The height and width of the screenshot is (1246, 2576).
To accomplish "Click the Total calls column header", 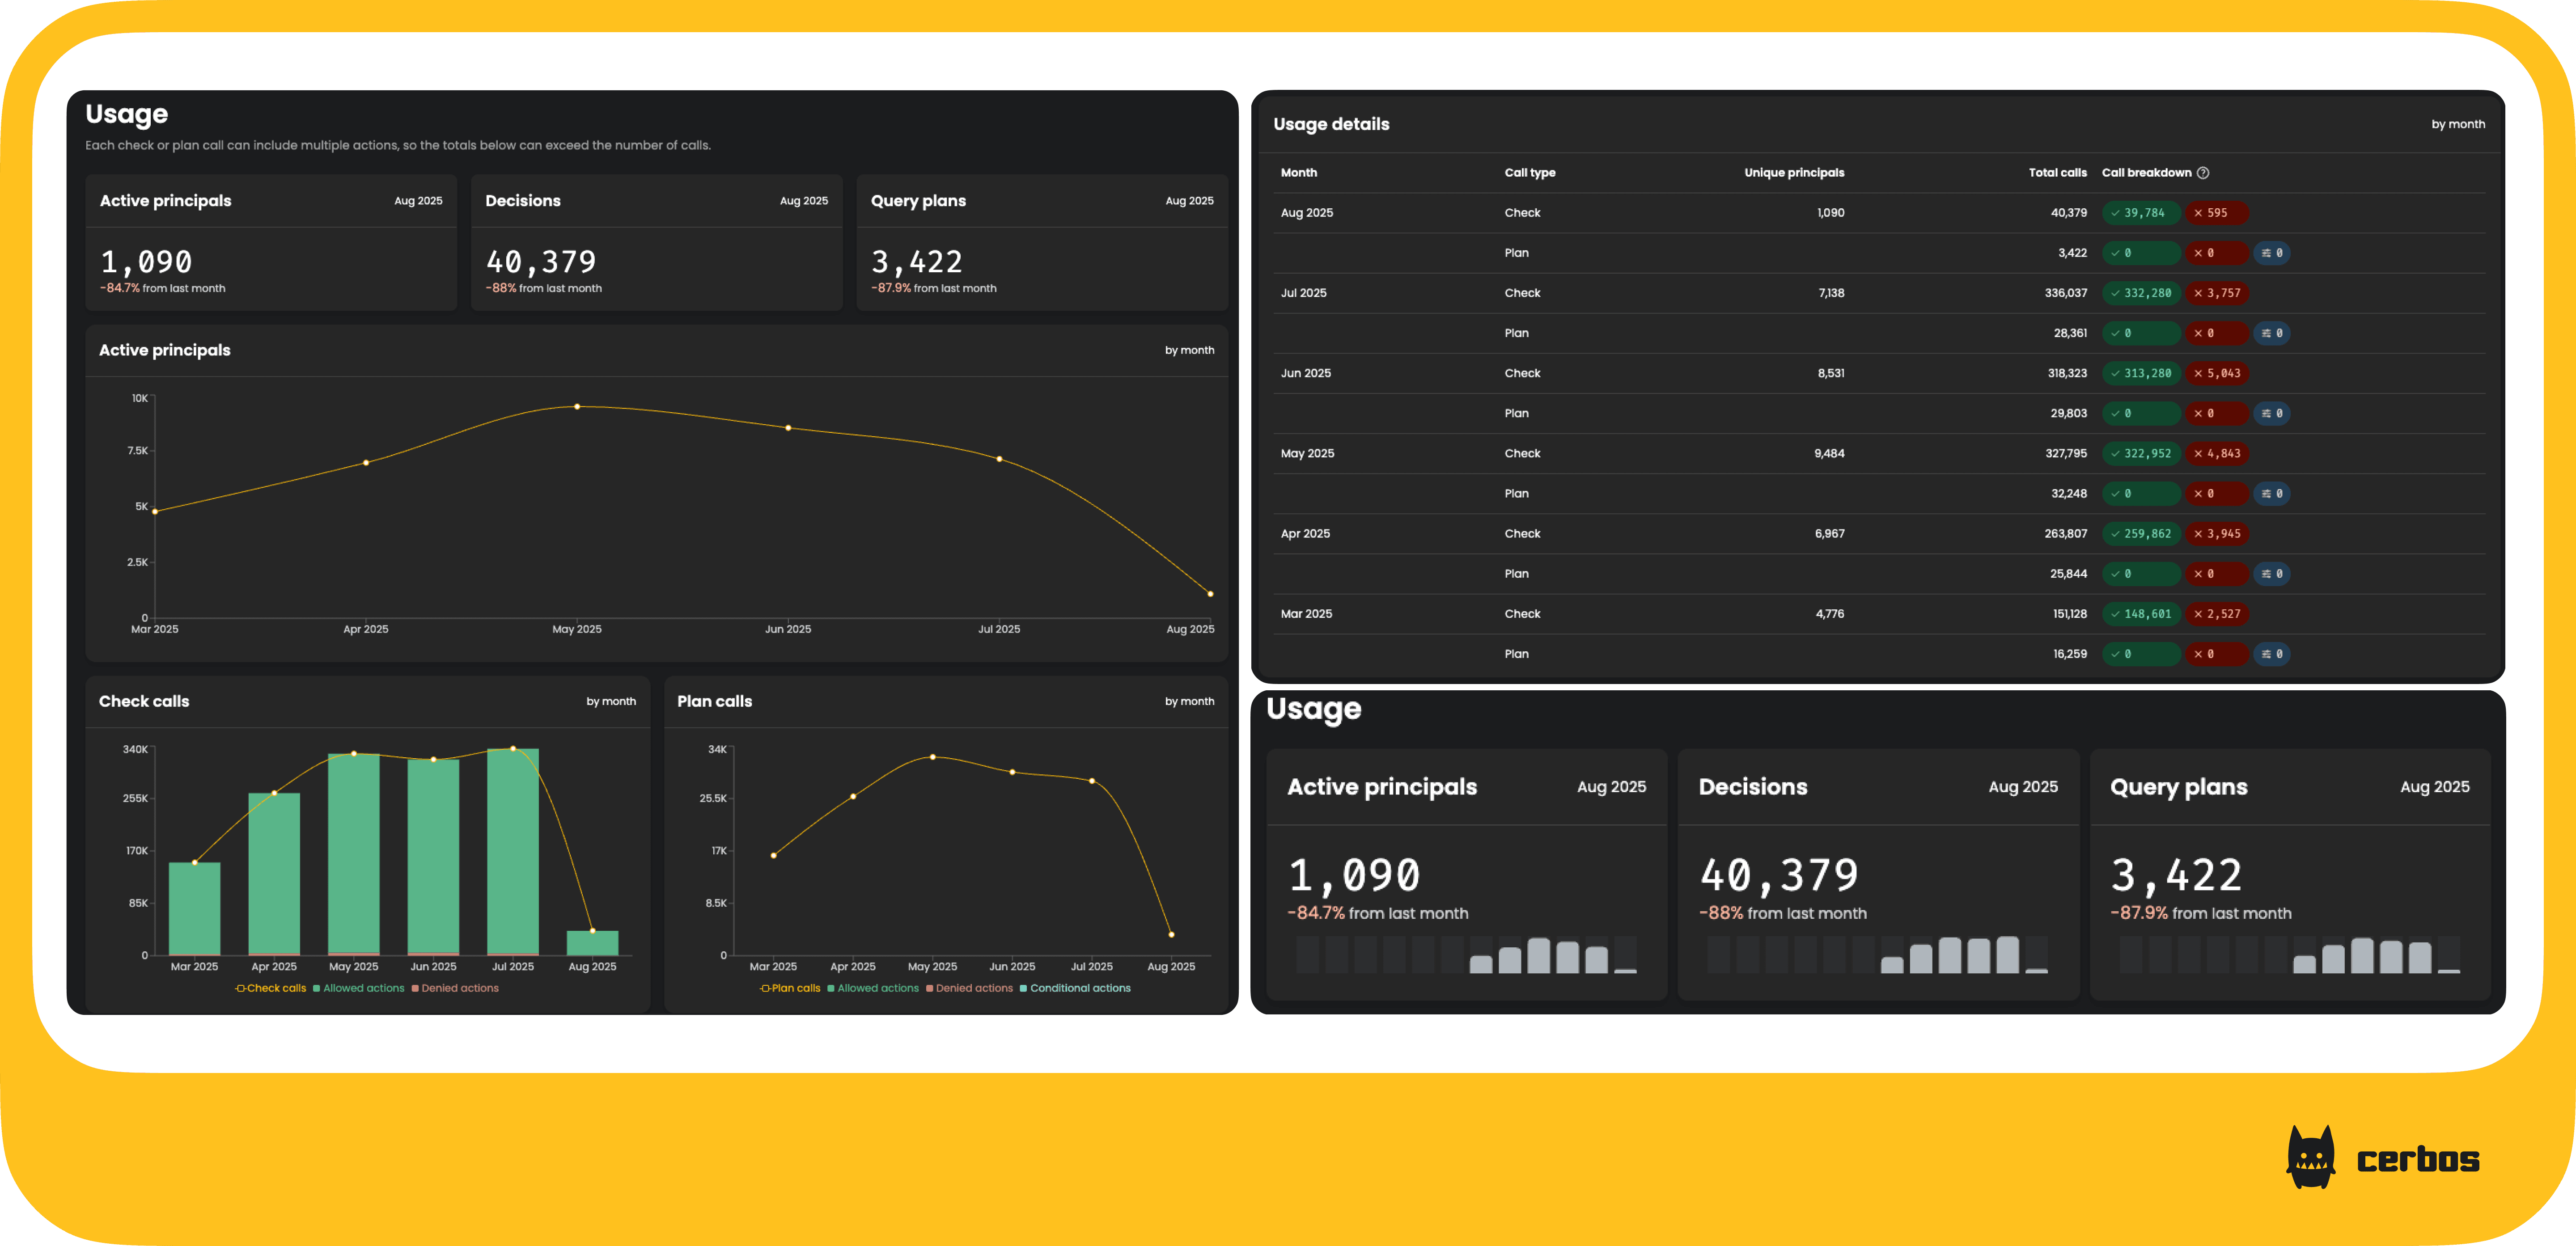I will click(x=2058, y=173).
